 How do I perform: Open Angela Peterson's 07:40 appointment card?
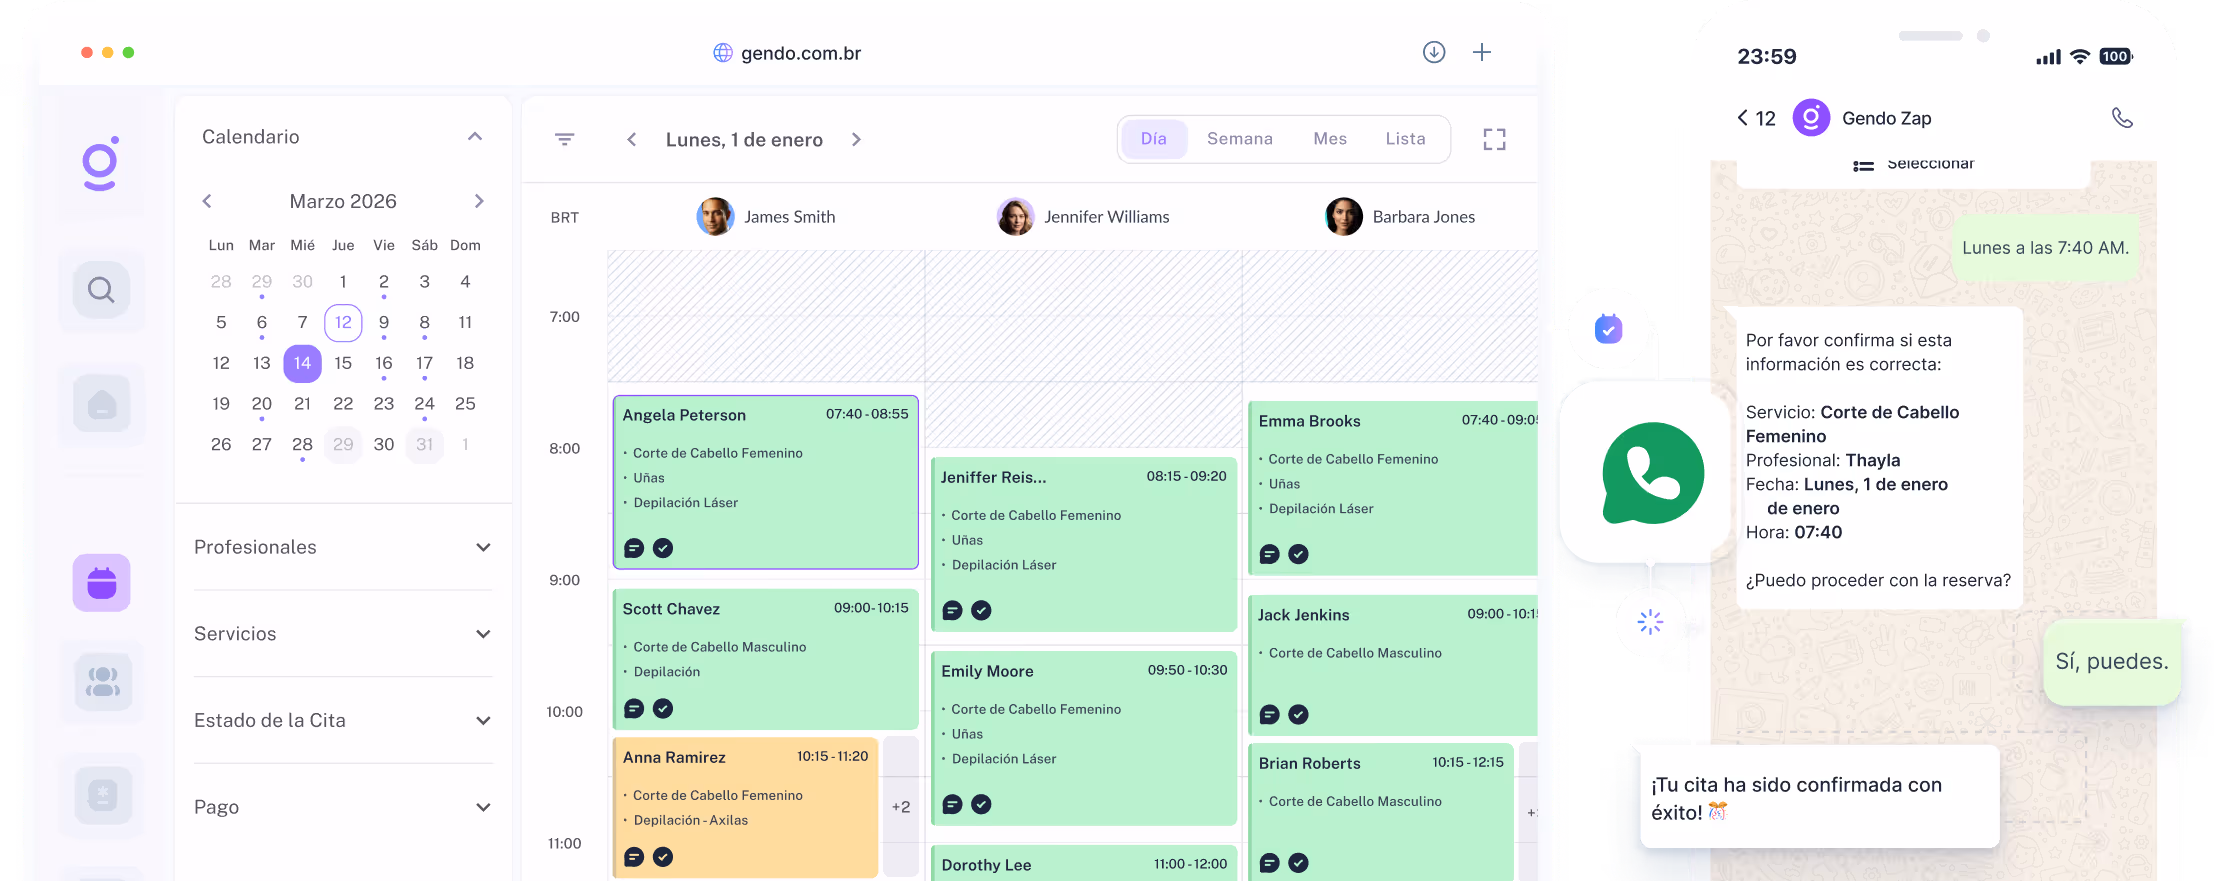pos(766,482)
